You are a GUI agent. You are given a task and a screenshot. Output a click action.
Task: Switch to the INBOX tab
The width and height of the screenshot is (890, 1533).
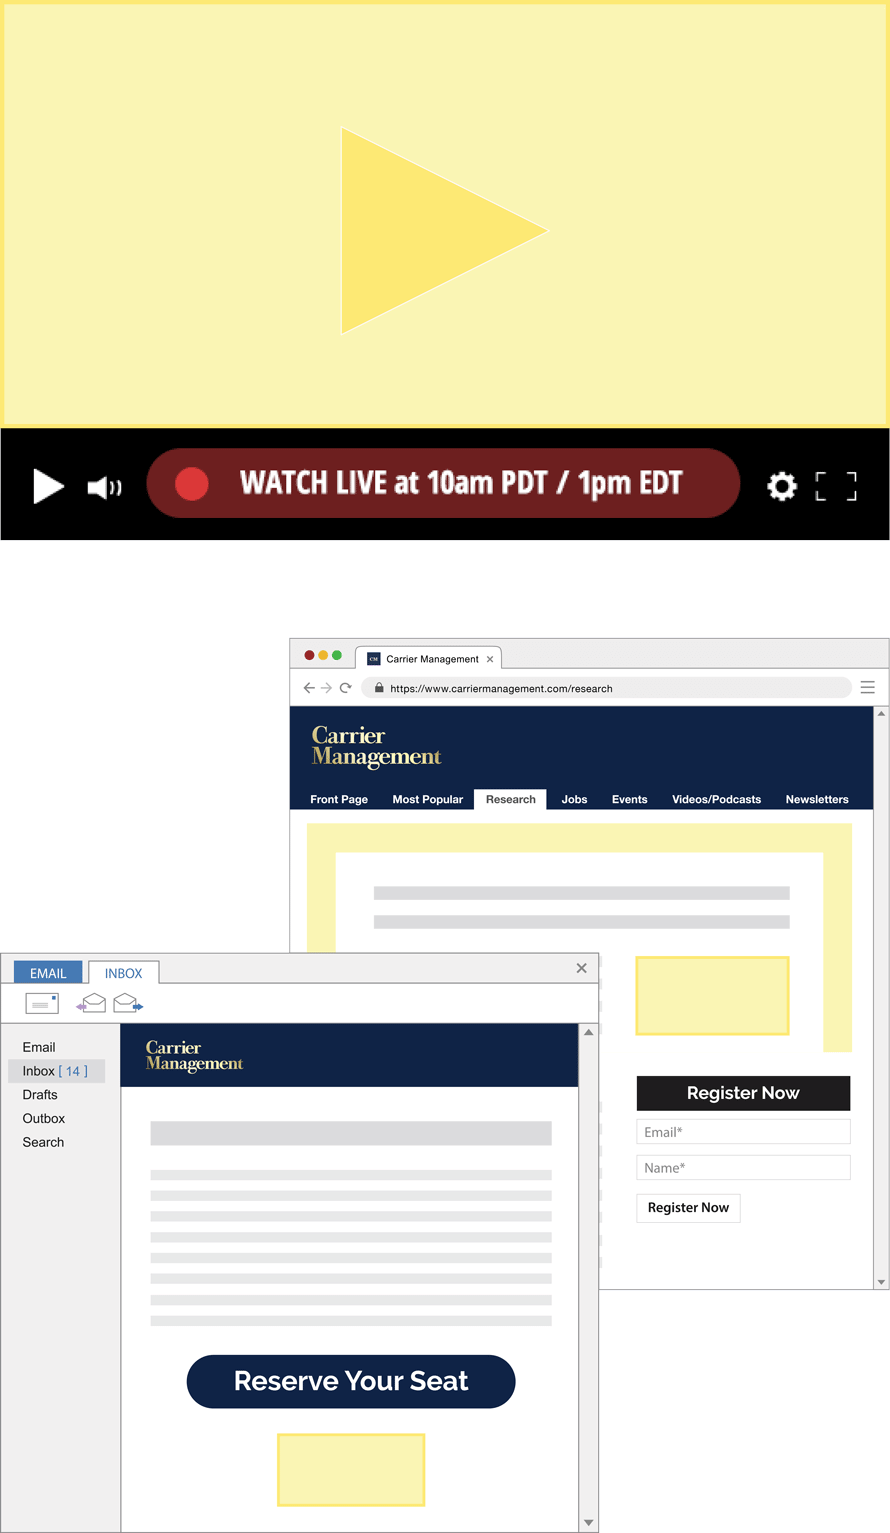pyautogui.click(x=123, y=973)
